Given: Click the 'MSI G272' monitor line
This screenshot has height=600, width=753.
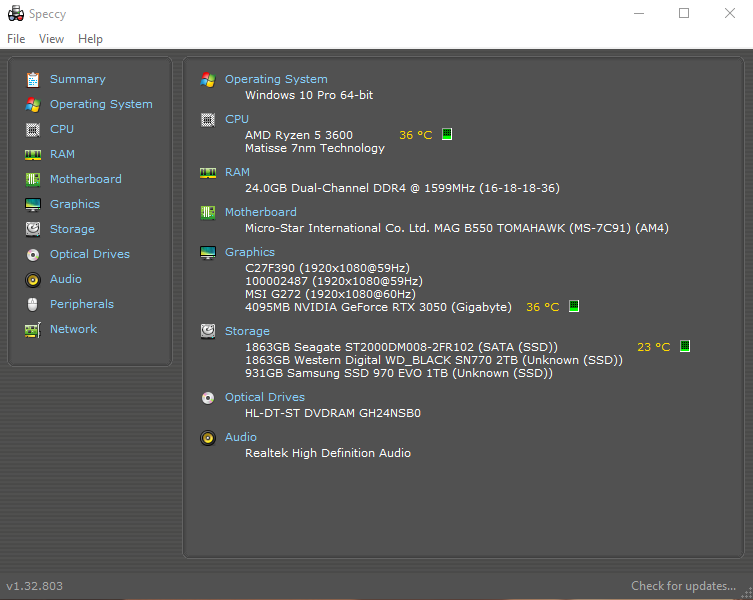Looking at the screenshot, I should coord(330,294).
